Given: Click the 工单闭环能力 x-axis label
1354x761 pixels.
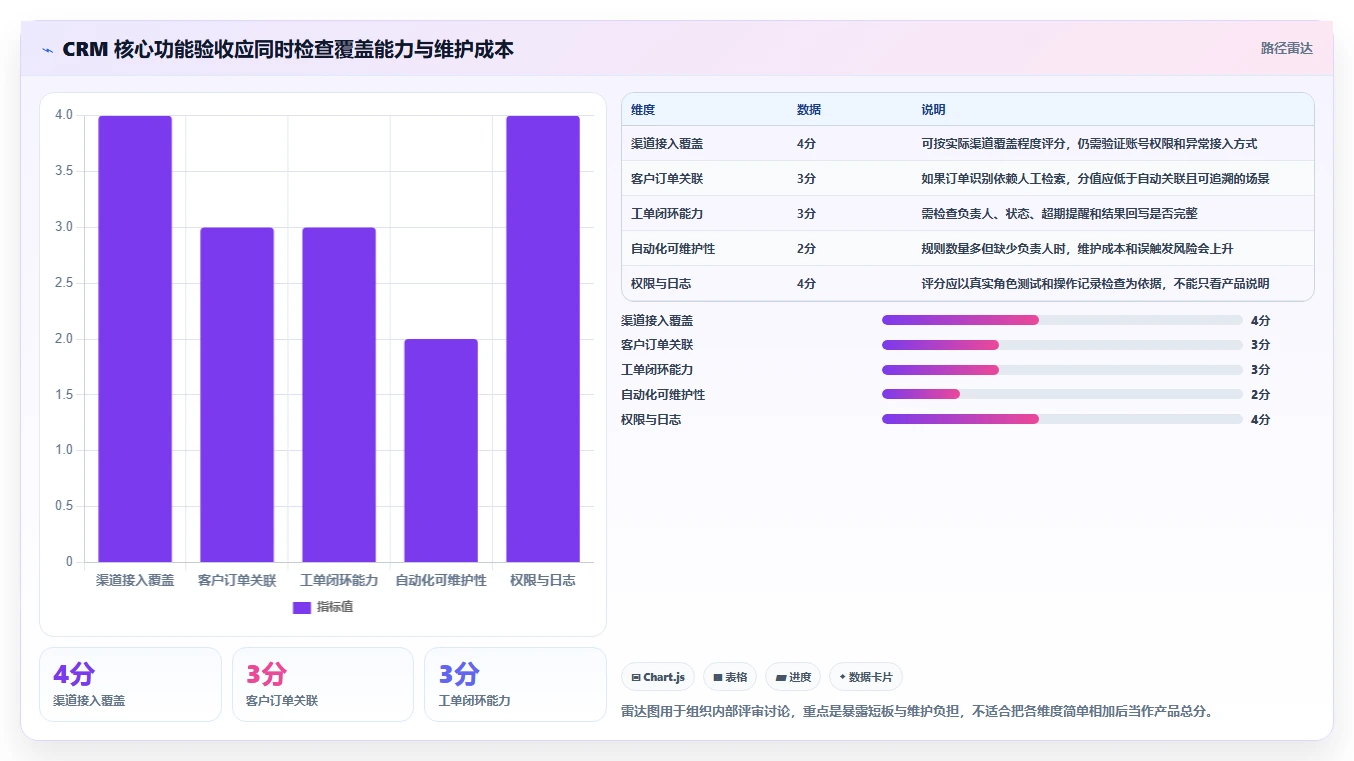Looking at the screenshot, I should [x=339, y=580].
